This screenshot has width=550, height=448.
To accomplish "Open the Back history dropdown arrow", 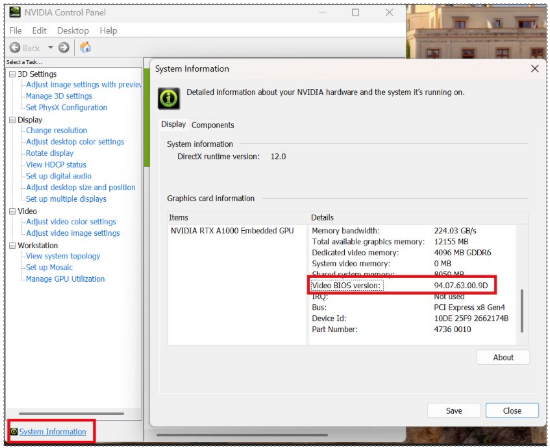I will coord(51,47).
